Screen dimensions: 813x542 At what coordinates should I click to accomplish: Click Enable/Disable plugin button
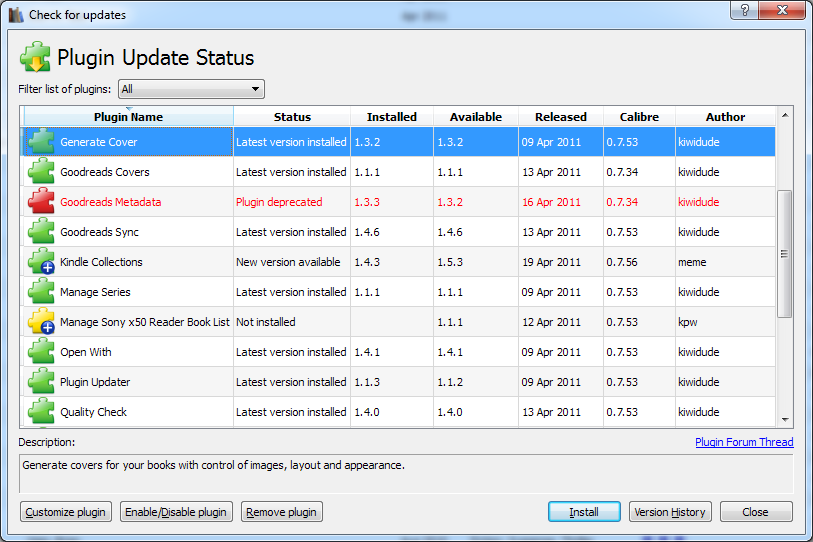176,512
